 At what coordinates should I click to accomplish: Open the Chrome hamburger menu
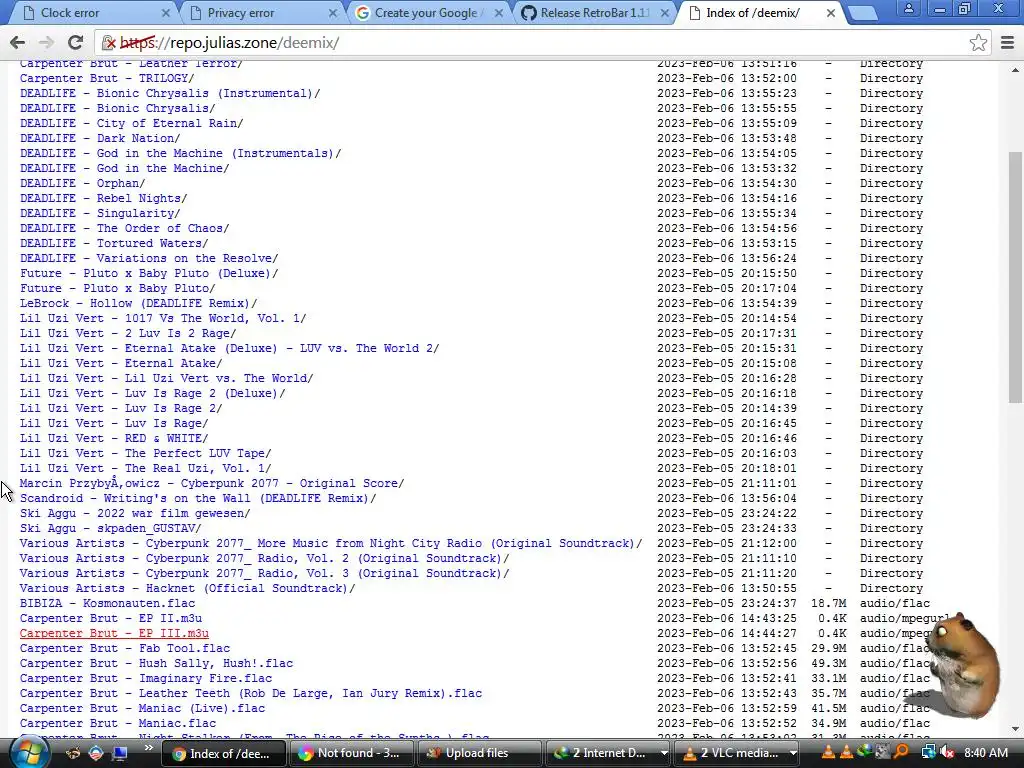click(1007, 43)
